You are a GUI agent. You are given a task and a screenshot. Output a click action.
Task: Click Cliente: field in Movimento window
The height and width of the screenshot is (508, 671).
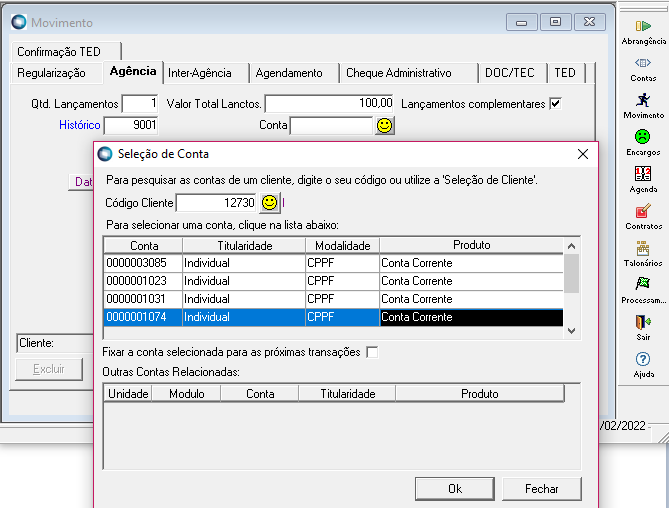tap(55, 343)
